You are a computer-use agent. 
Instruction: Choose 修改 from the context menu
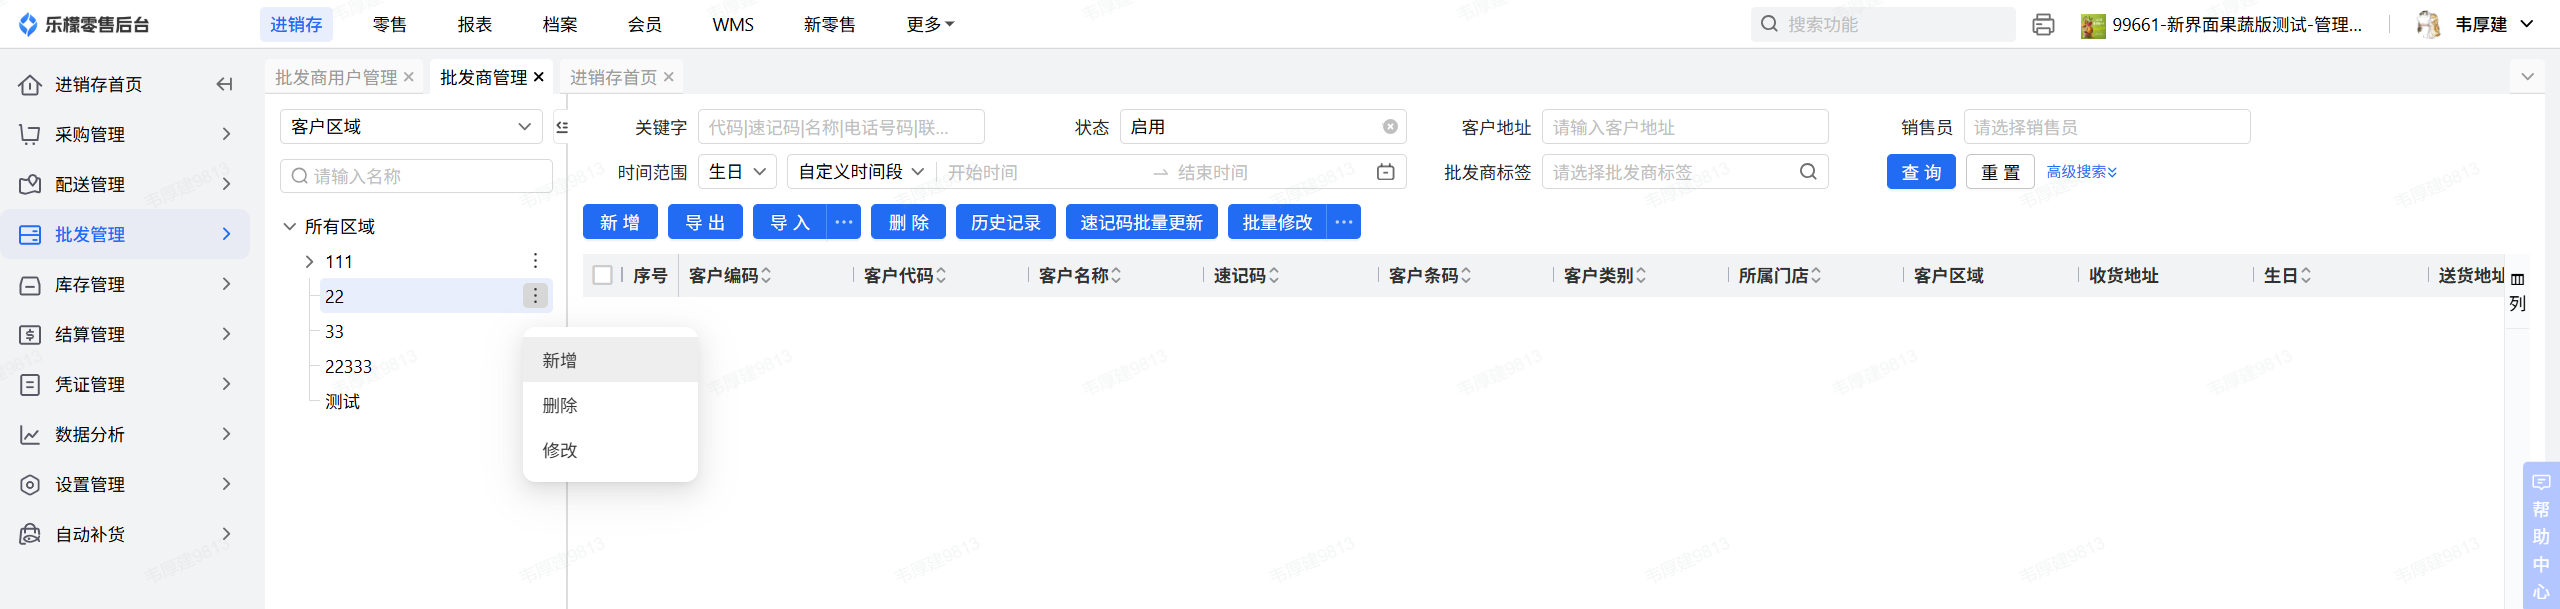[610, 450]
